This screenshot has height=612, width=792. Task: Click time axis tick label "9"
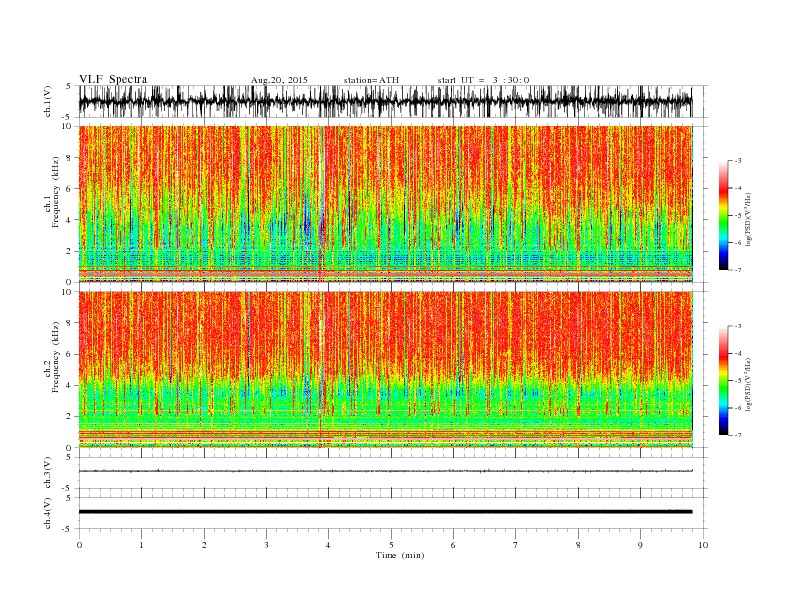click(640, 545)
